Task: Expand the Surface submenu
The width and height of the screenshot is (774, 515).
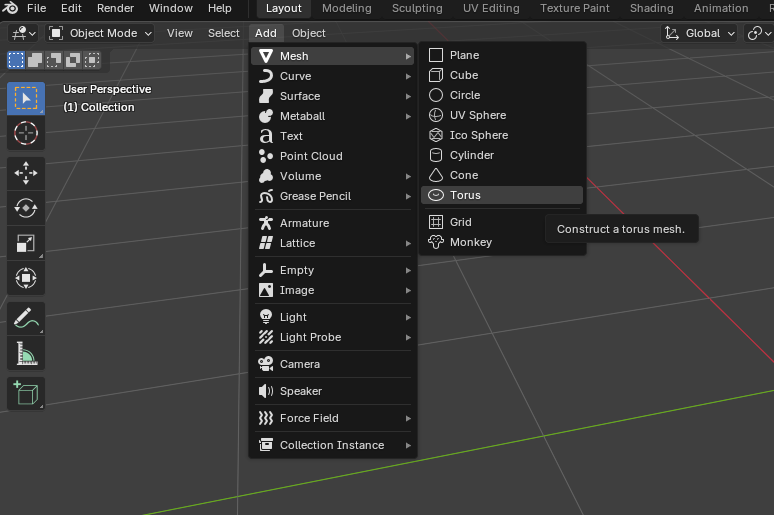Action: coord(333,96)
